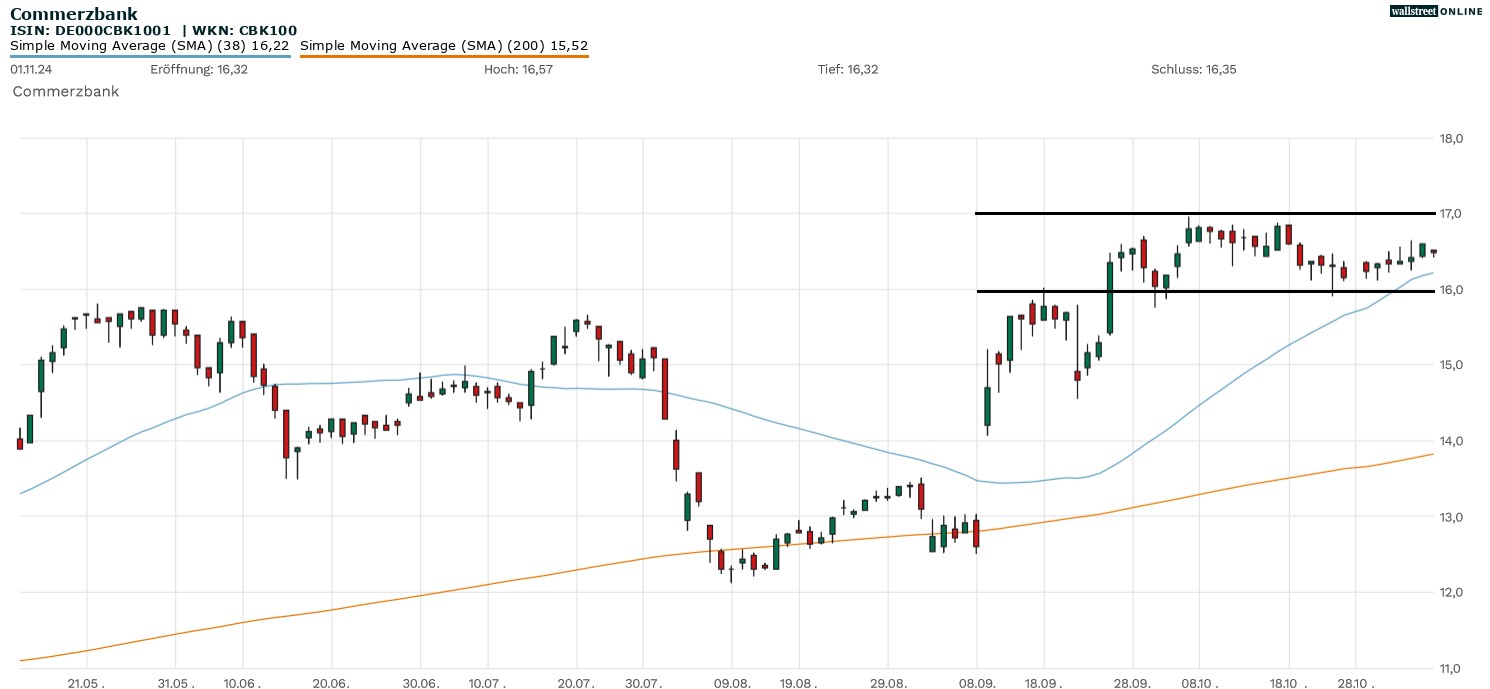This screenshot has height=689, width=1490.
Task: Click the 30.07. date axis label
Action: click(643, 684)
